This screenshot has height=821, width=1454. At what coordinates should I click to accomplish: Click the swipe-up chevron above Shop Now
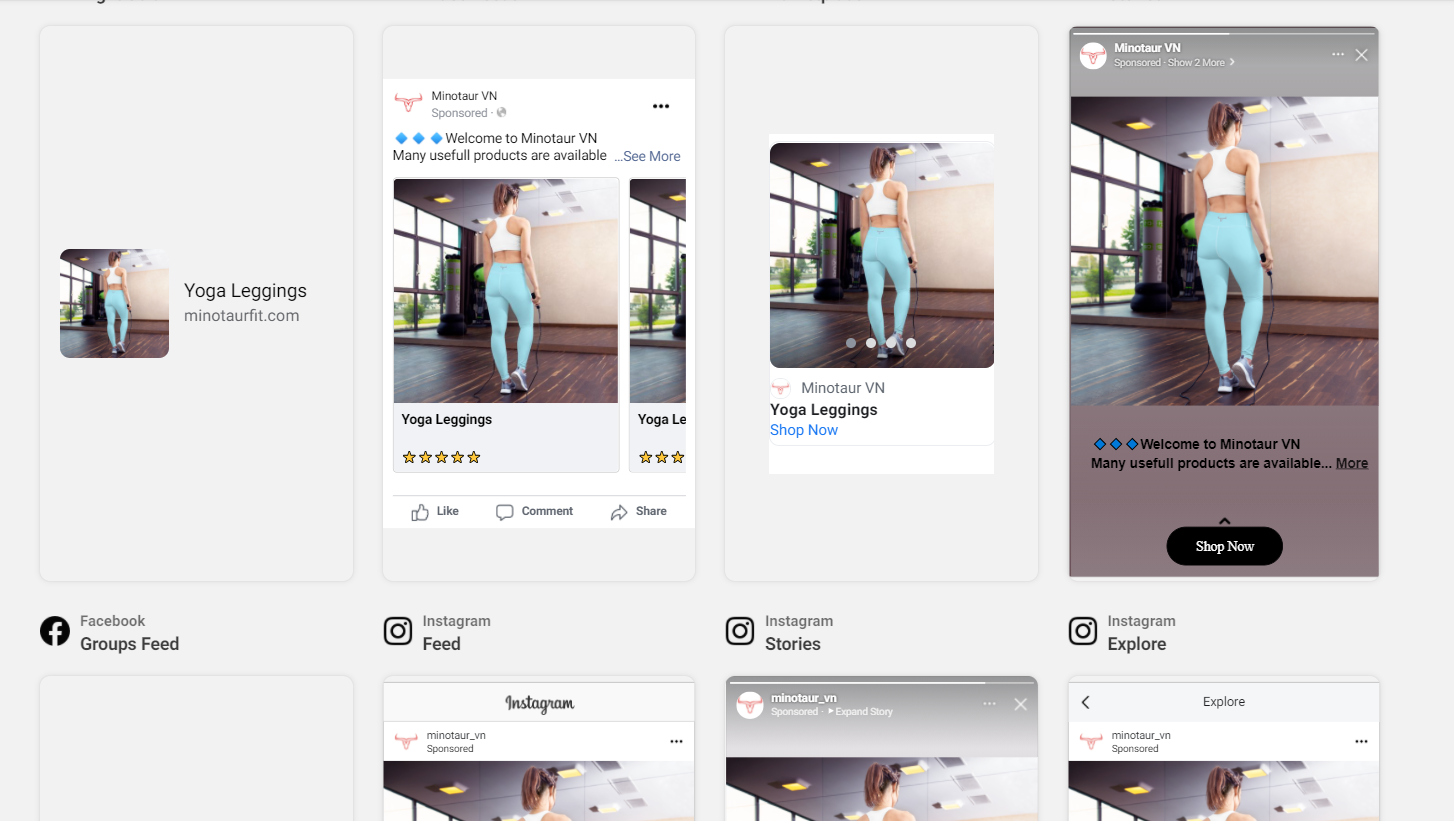1224,520
